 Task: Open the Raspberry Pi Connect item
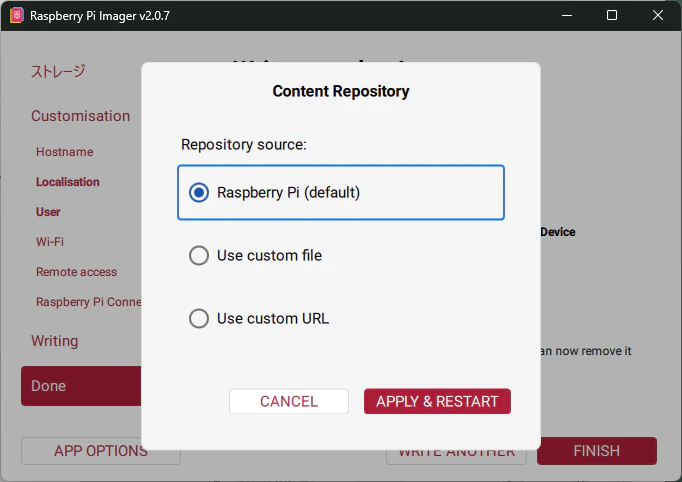(88, 302)
